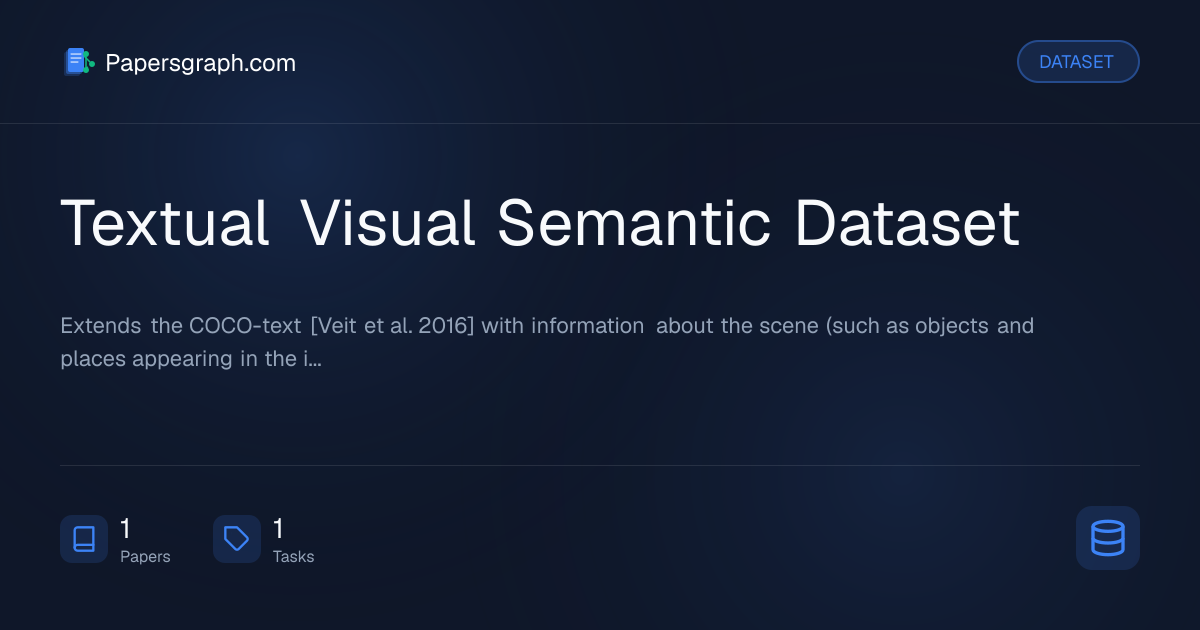Click the description starting 'Extends the COCO-text'

[x=547, y=342]
